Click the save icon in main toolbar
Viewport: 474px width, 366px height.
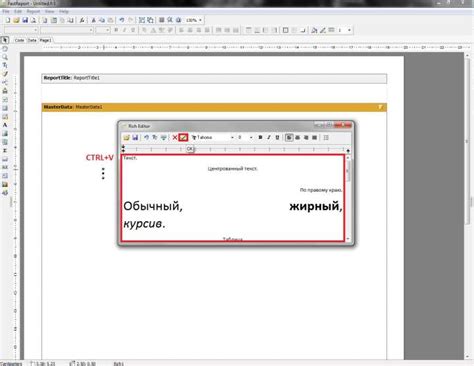[25, 20]
